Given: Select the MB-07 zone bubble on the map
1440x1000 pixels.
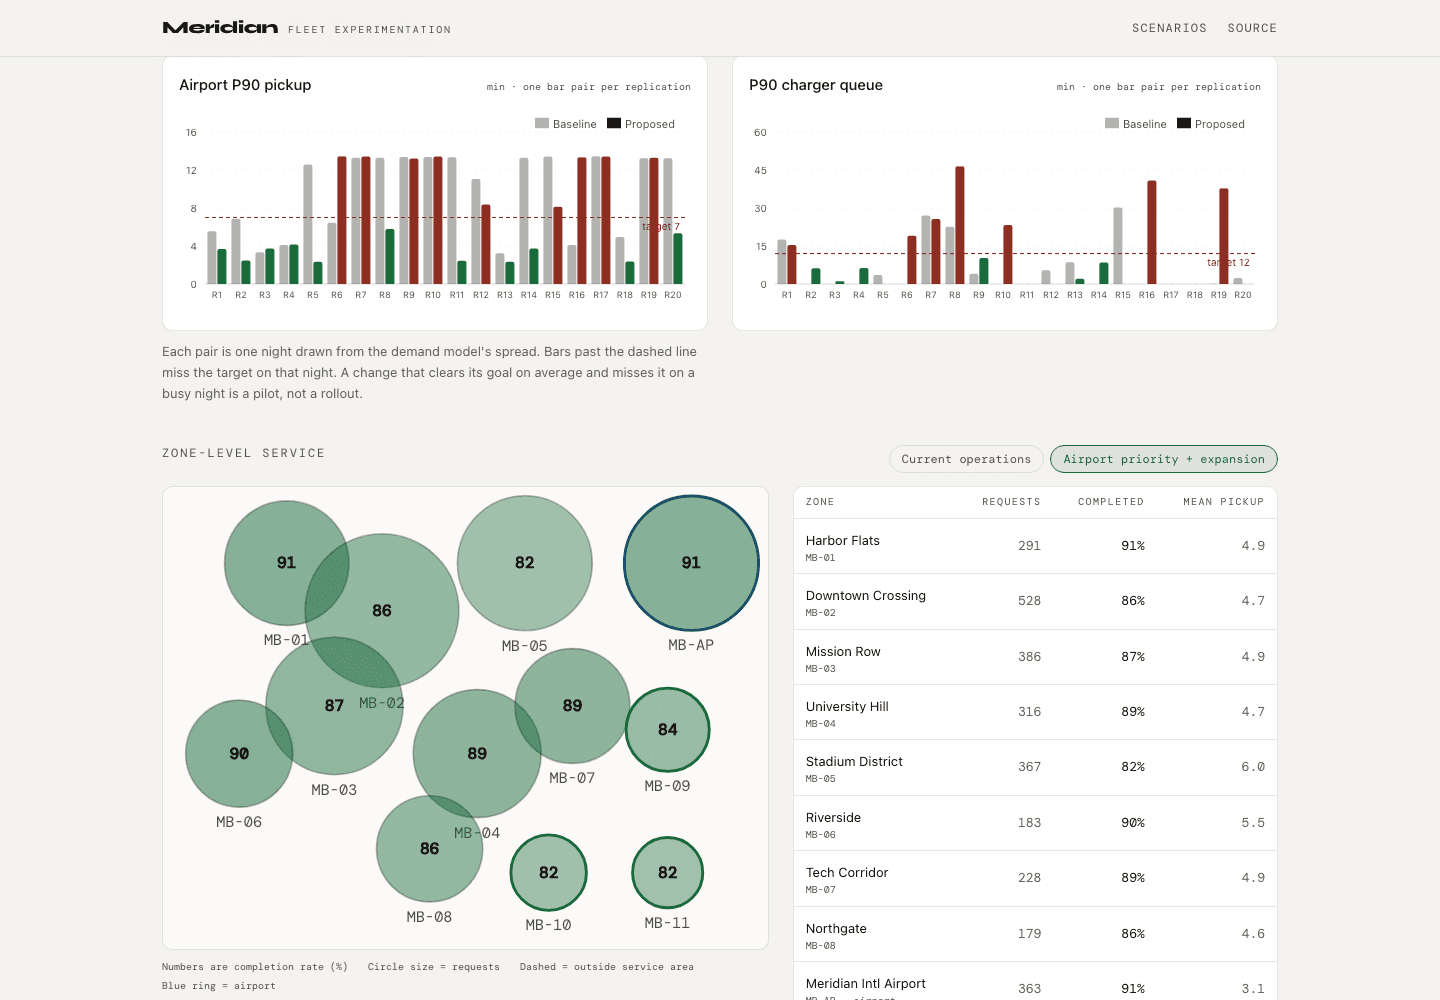Looking at the screenshot, I should [572, 706].
